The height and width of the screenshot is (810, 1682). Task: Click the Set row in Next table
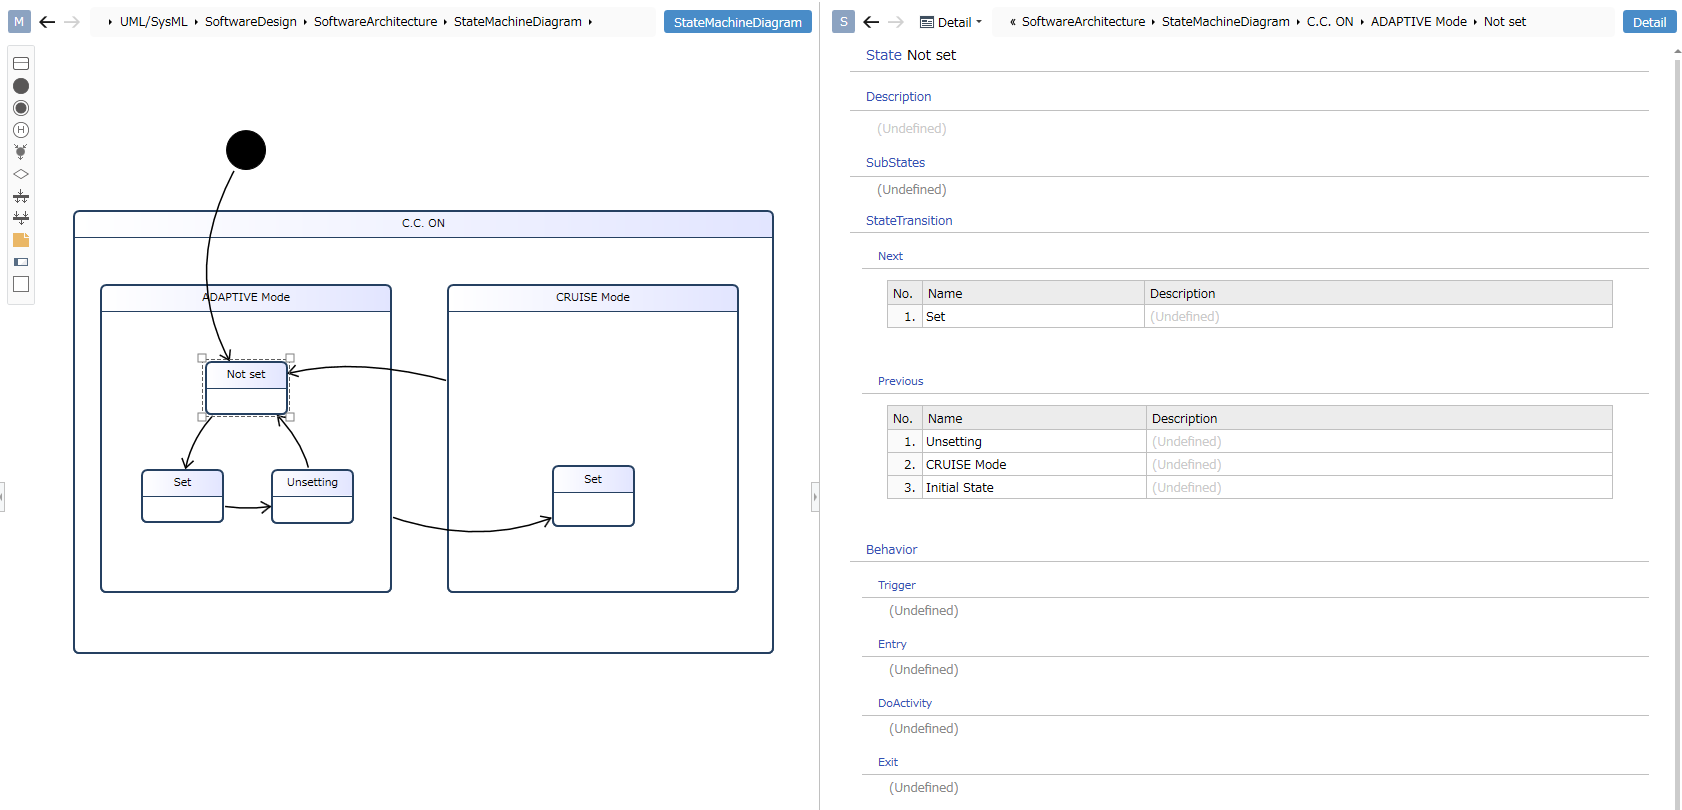[x=1250, y=316]
